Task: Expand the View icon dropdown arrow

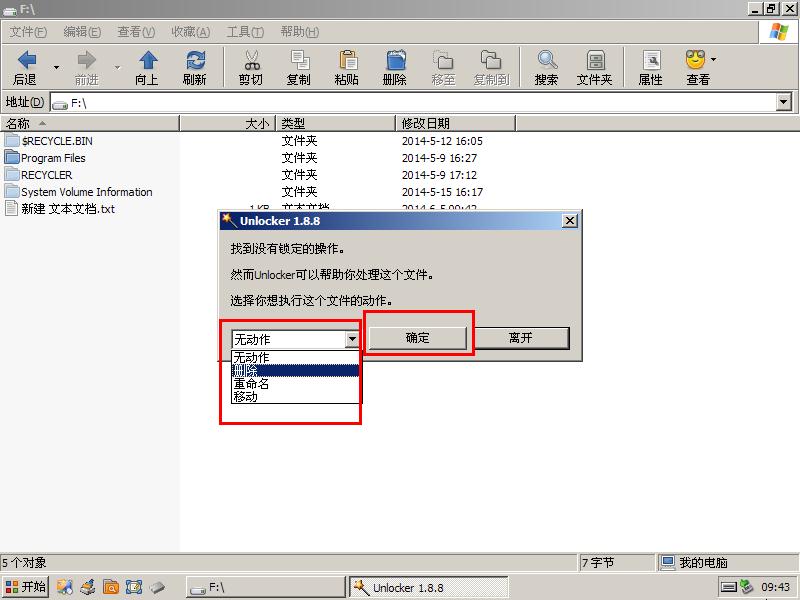Action: tap(713, 59)
